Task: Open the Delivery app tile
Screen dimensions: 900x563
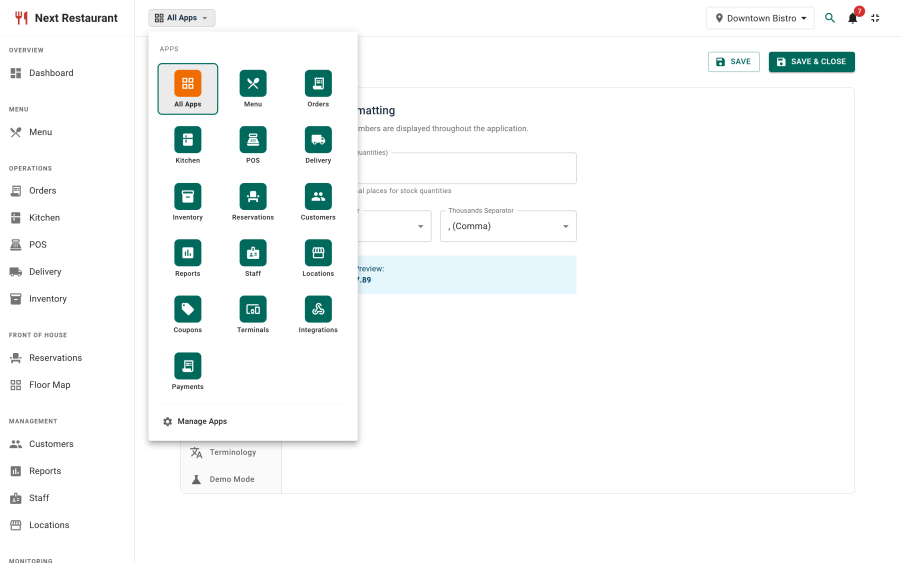Action: click(x=318, y=145)
